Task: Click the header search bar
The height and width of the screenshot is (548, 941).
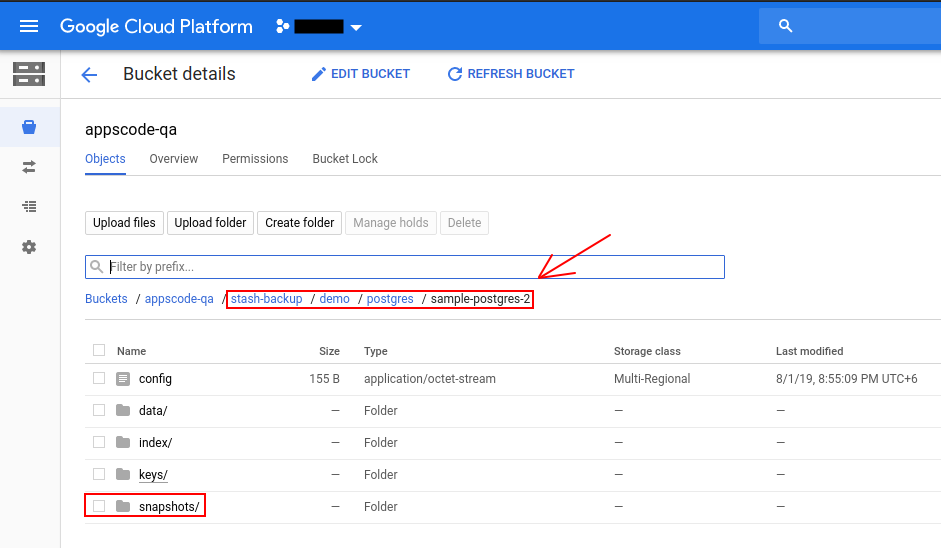Action: 850,26
